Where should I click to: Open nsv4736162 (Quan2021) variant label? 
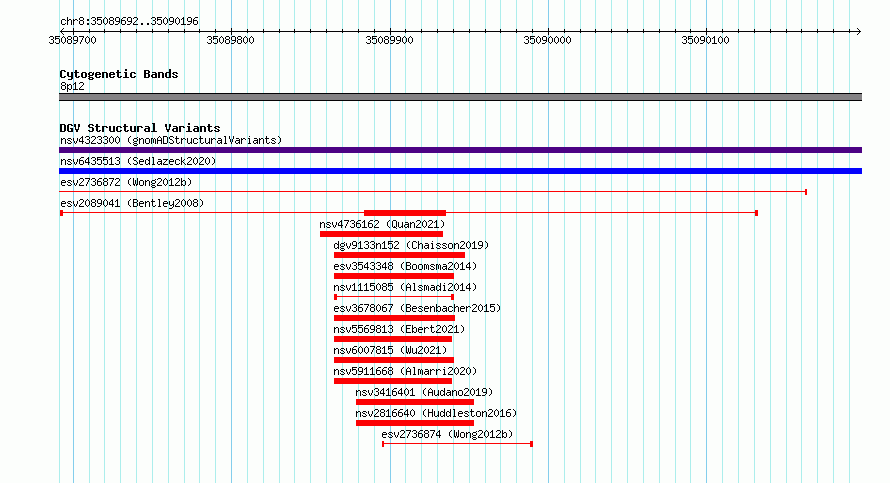(382, 224)
